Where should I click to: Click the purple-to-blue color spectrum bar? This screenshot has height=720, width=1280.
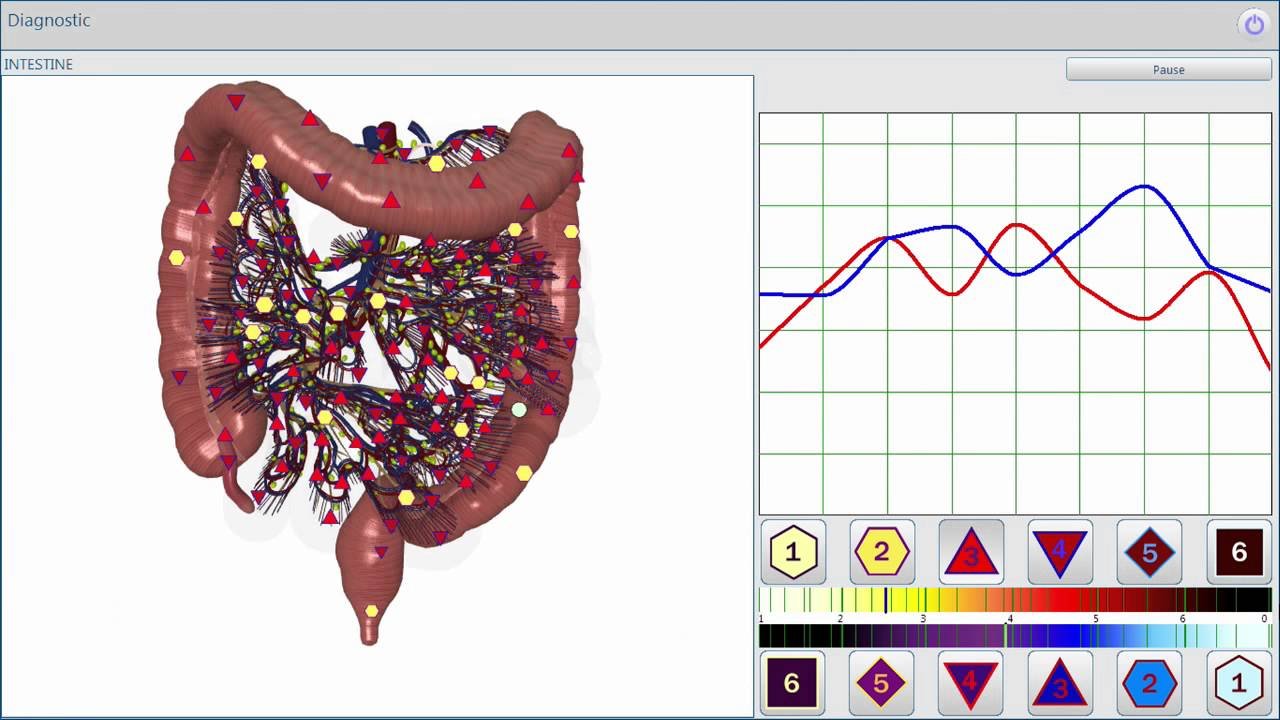coord(1014,636)
